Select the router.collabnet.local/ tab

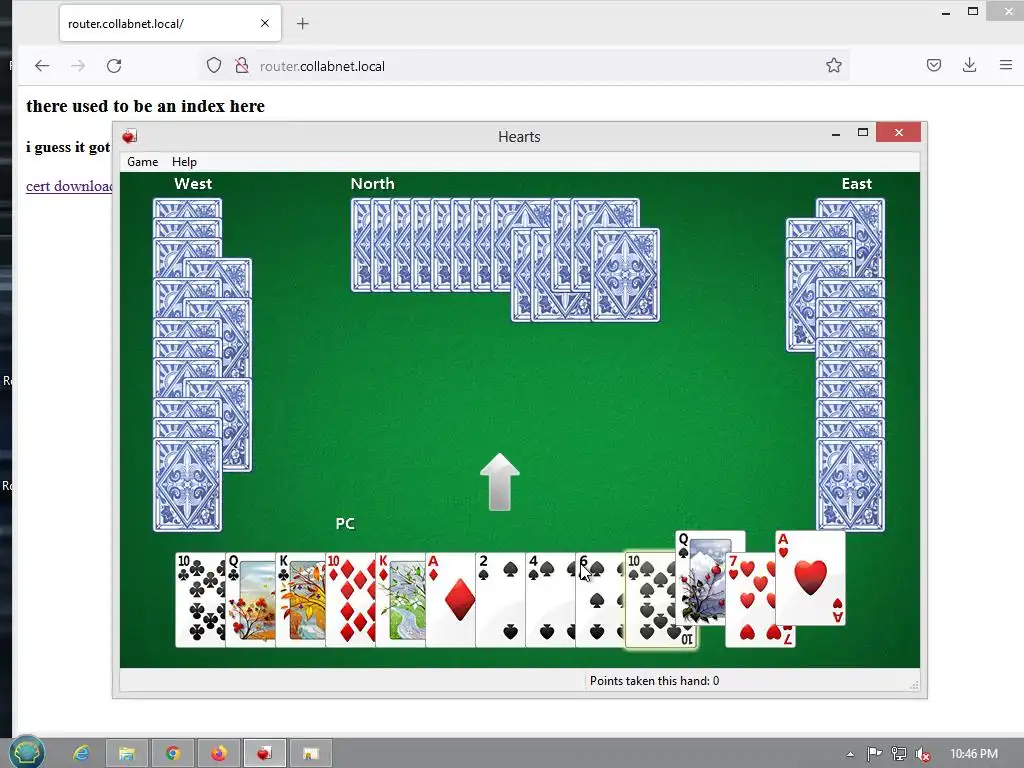(170, 24)
